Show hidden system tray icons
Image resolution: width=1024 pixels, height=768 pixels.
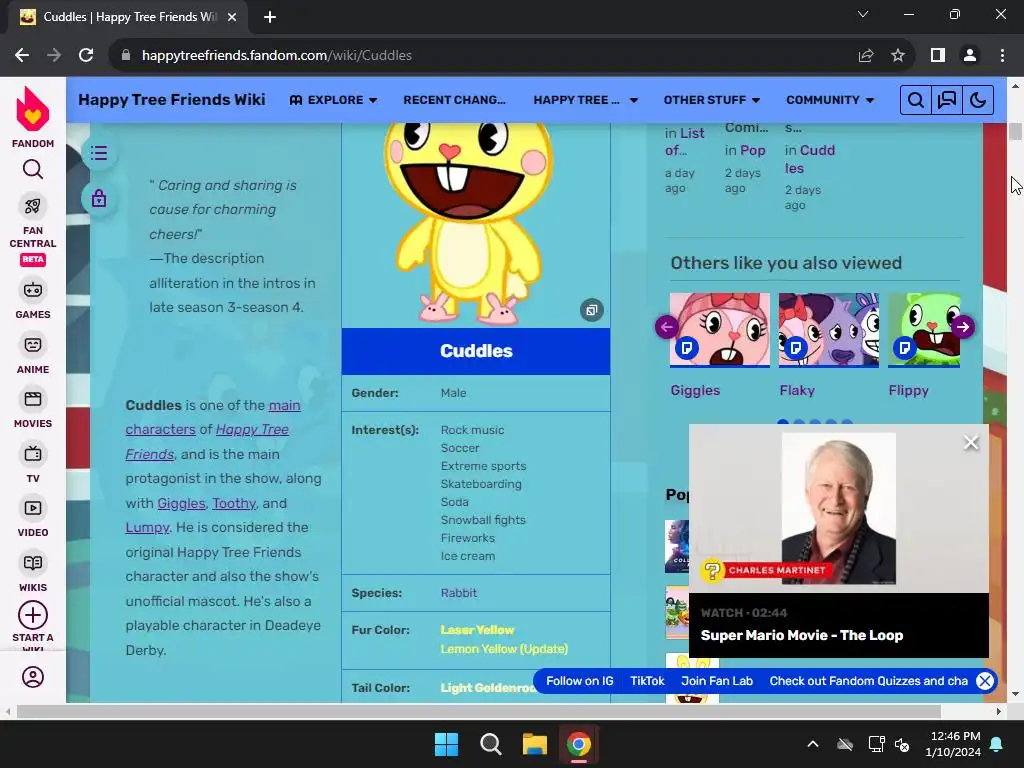coord(813,744)
